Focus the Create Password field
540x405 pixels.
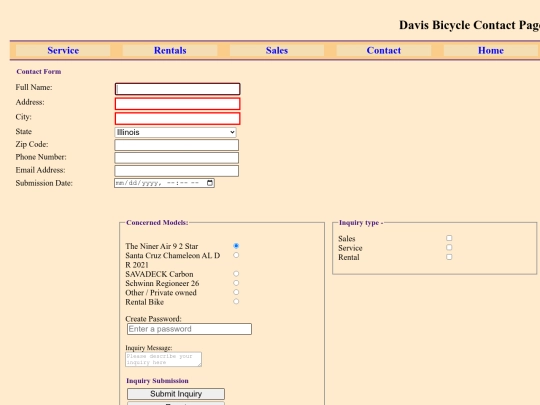click(x=189, y=329)
